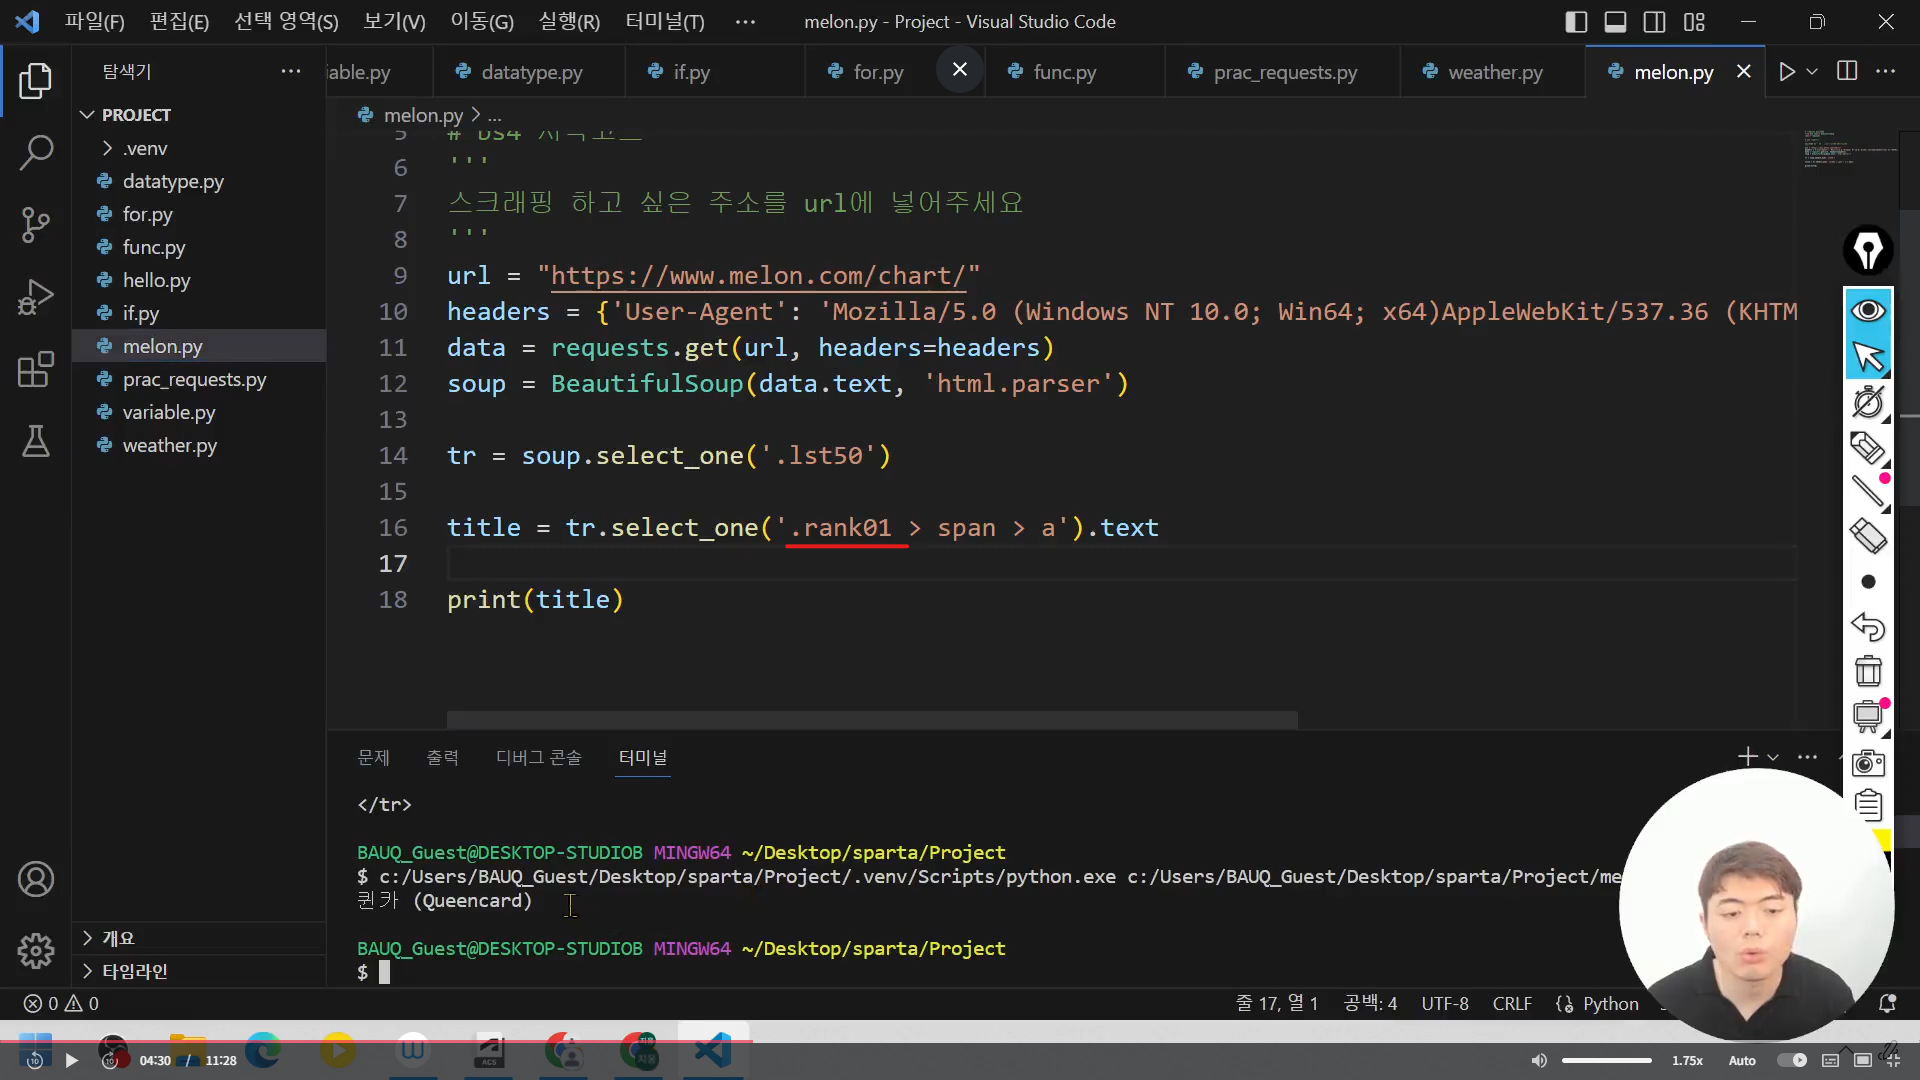Change the Auto video quality
The height and width of the screenshot is (1080, 1920).
(x=1742, y=1060)
